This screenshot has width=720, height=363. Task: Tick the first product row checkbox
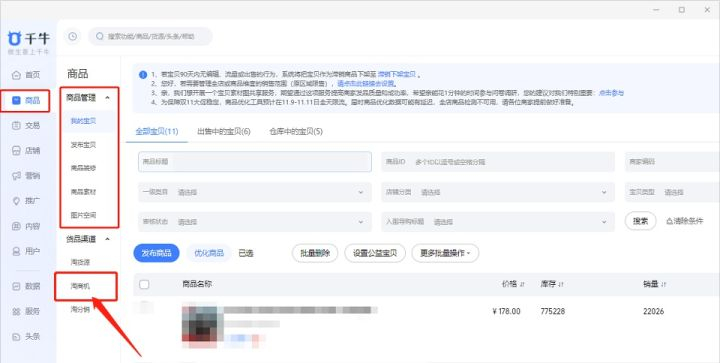(x=145, y=307)
